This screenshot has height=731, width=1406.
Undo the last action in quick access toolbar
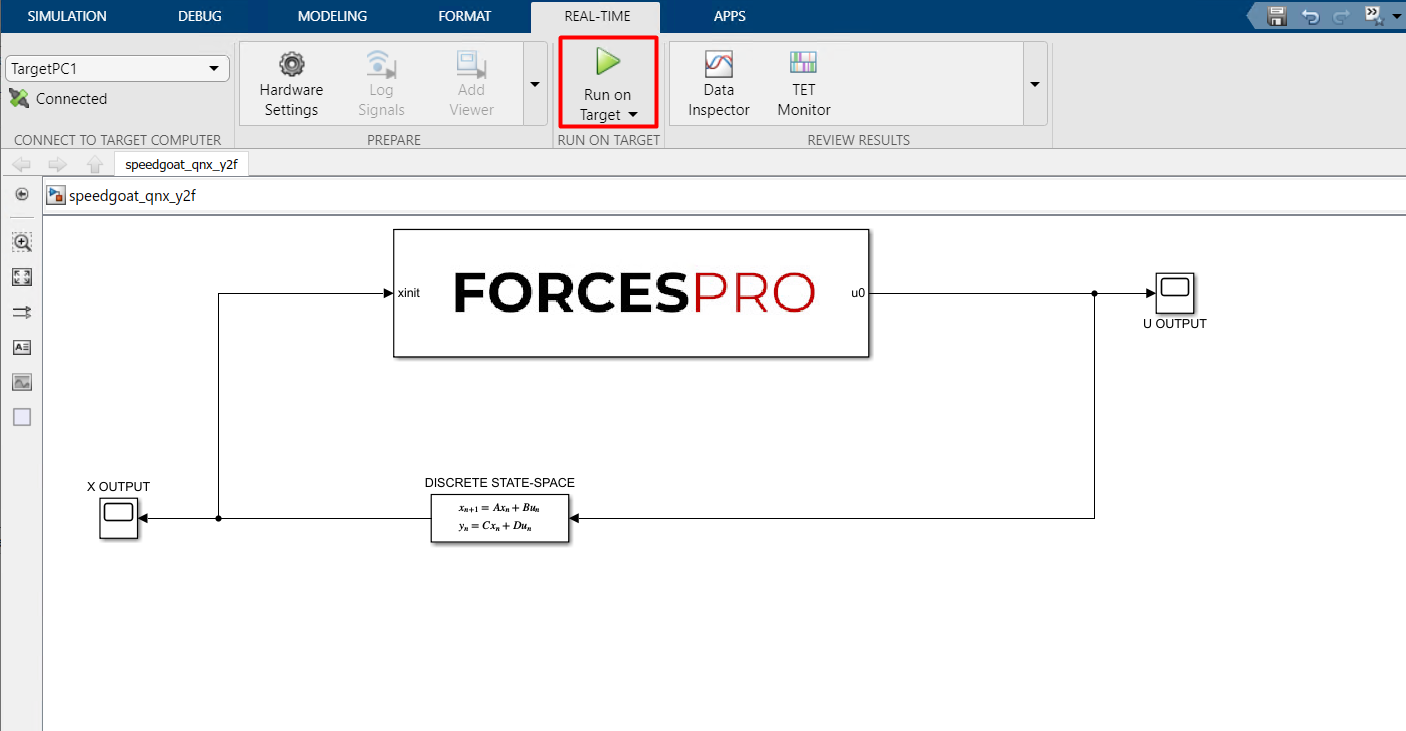coord(1310,16)
